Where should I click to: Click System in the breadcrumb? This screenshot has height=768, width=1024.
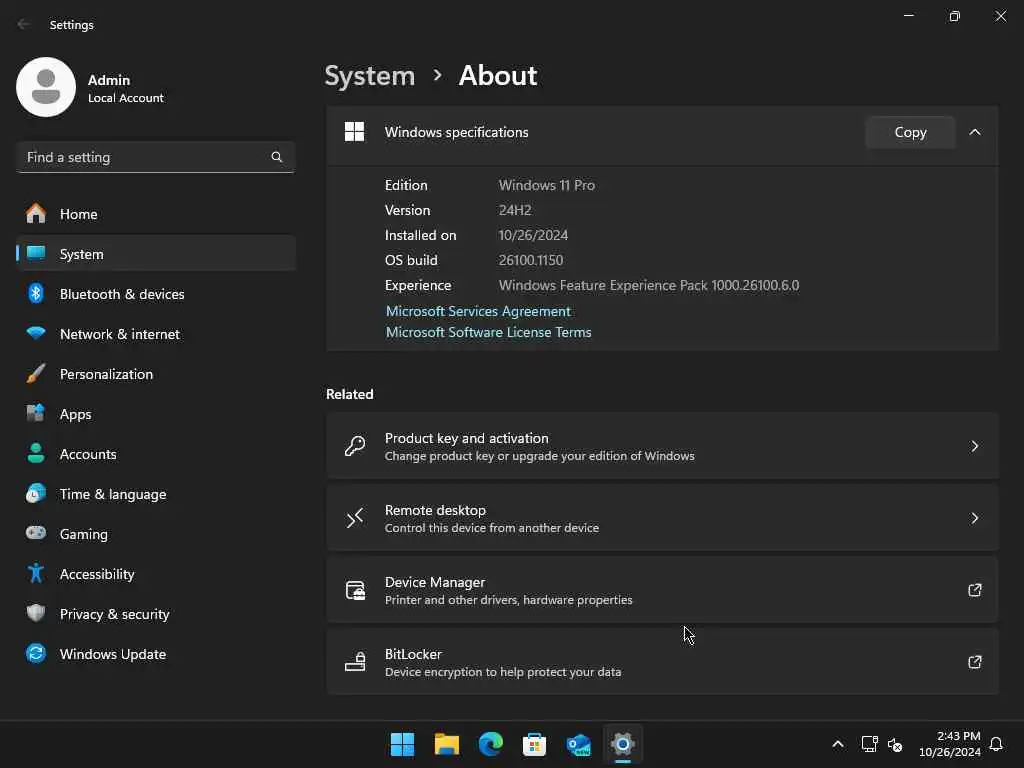(x=370, y=76)
